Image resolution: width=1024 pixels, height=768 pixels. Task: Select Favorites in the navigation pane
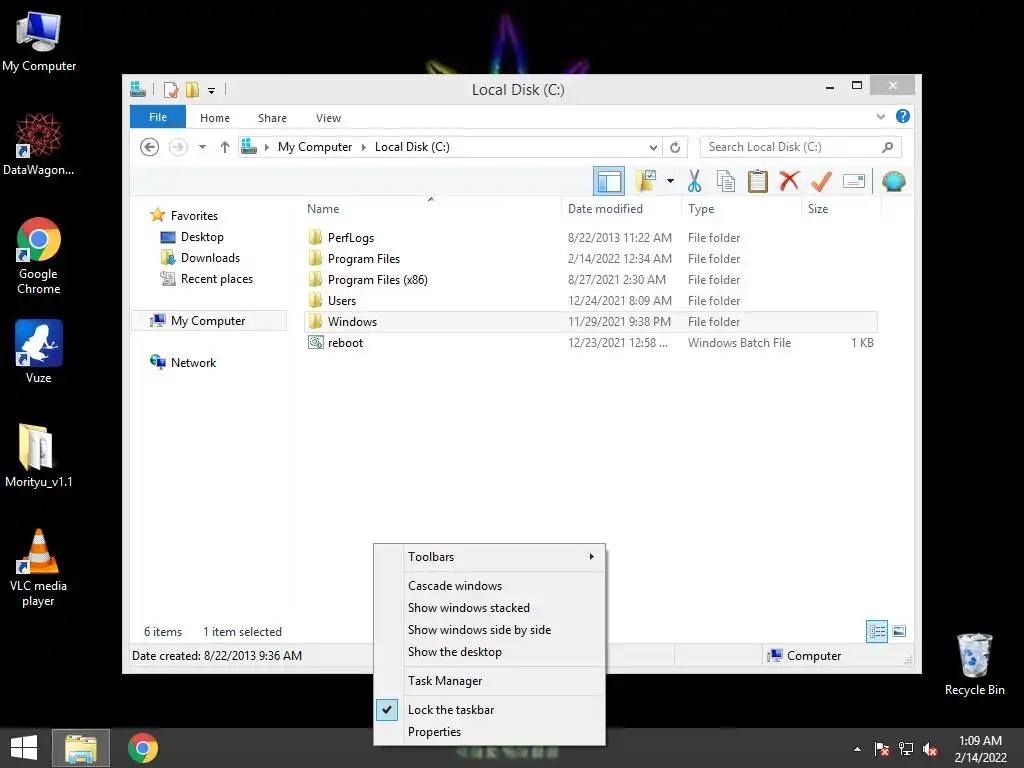pyautogui.click(x=194, y=216)
